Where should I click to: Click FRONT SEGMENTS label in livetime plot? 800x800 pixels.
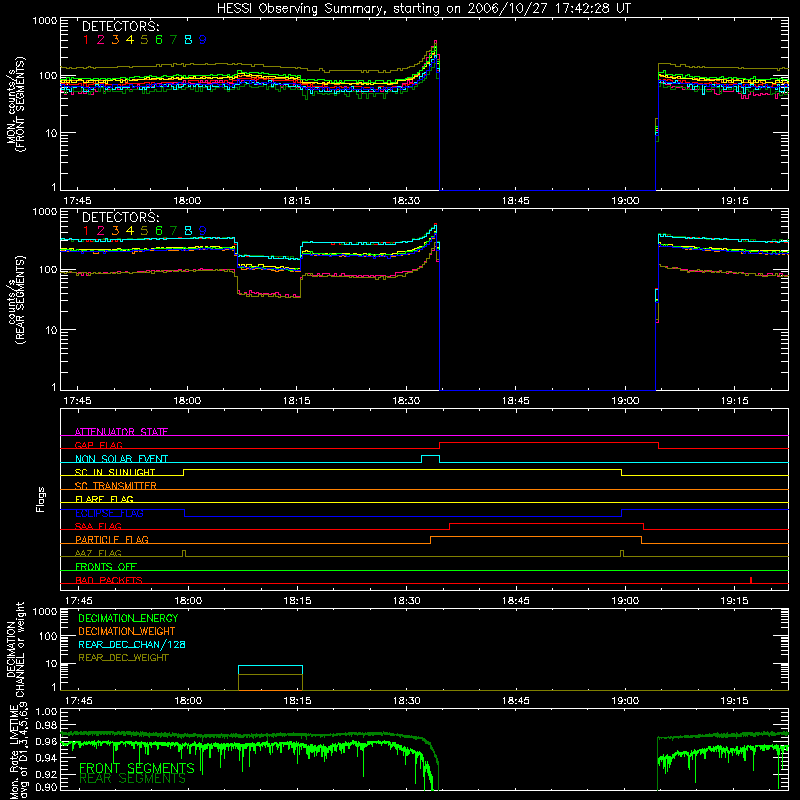[137, 768]
